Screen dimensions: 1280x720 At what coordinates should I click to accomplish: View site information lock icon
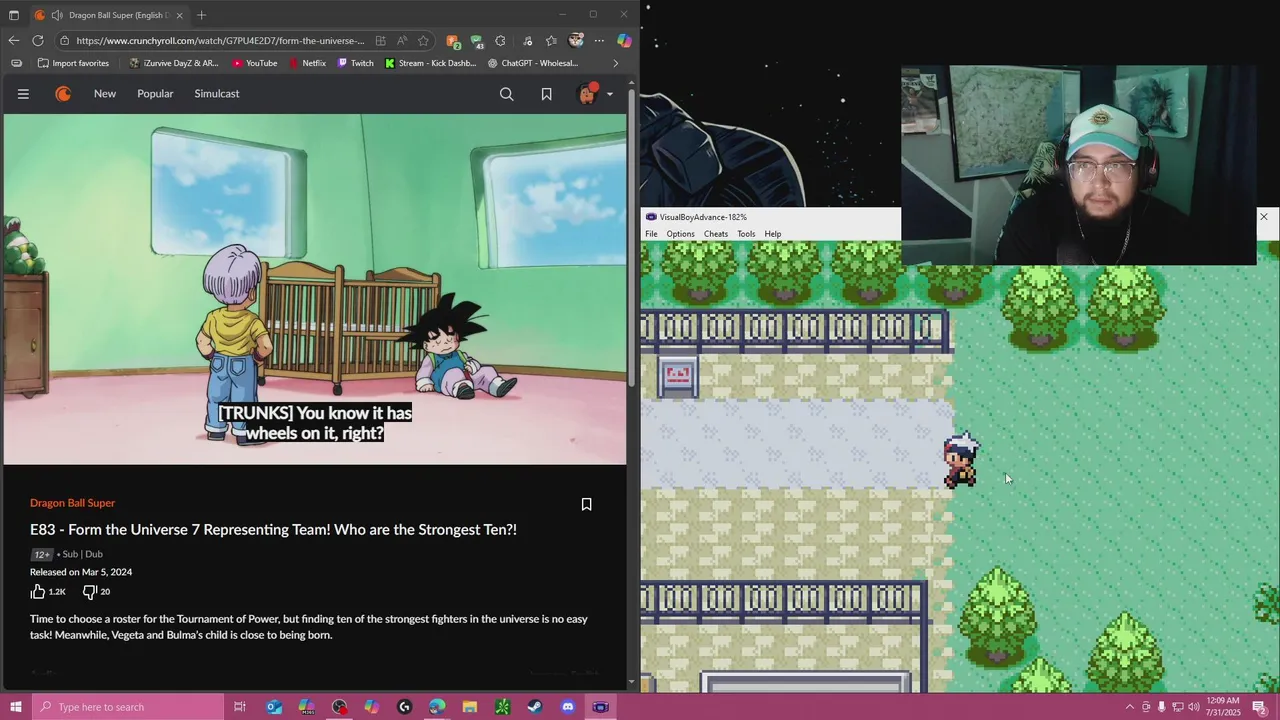point(64,41)
